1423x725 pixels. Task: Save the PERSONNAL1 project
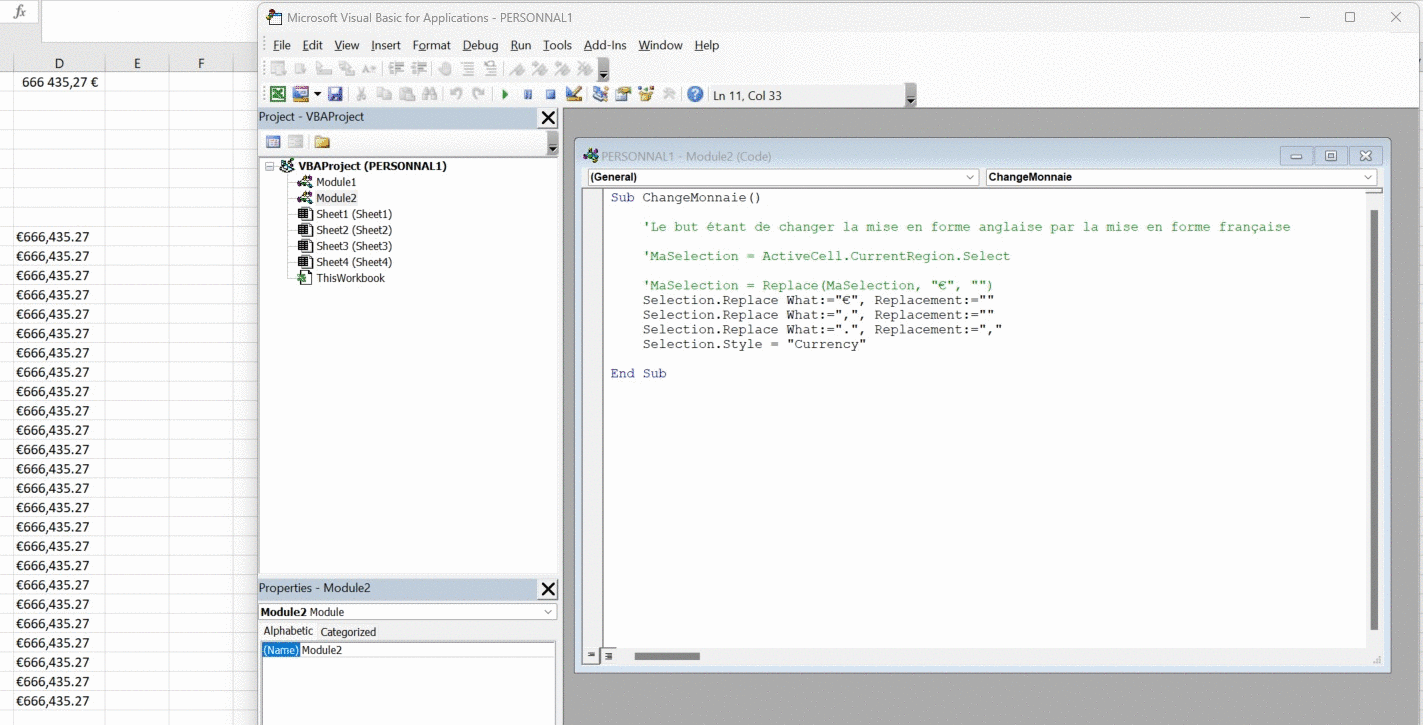[336, 93]
